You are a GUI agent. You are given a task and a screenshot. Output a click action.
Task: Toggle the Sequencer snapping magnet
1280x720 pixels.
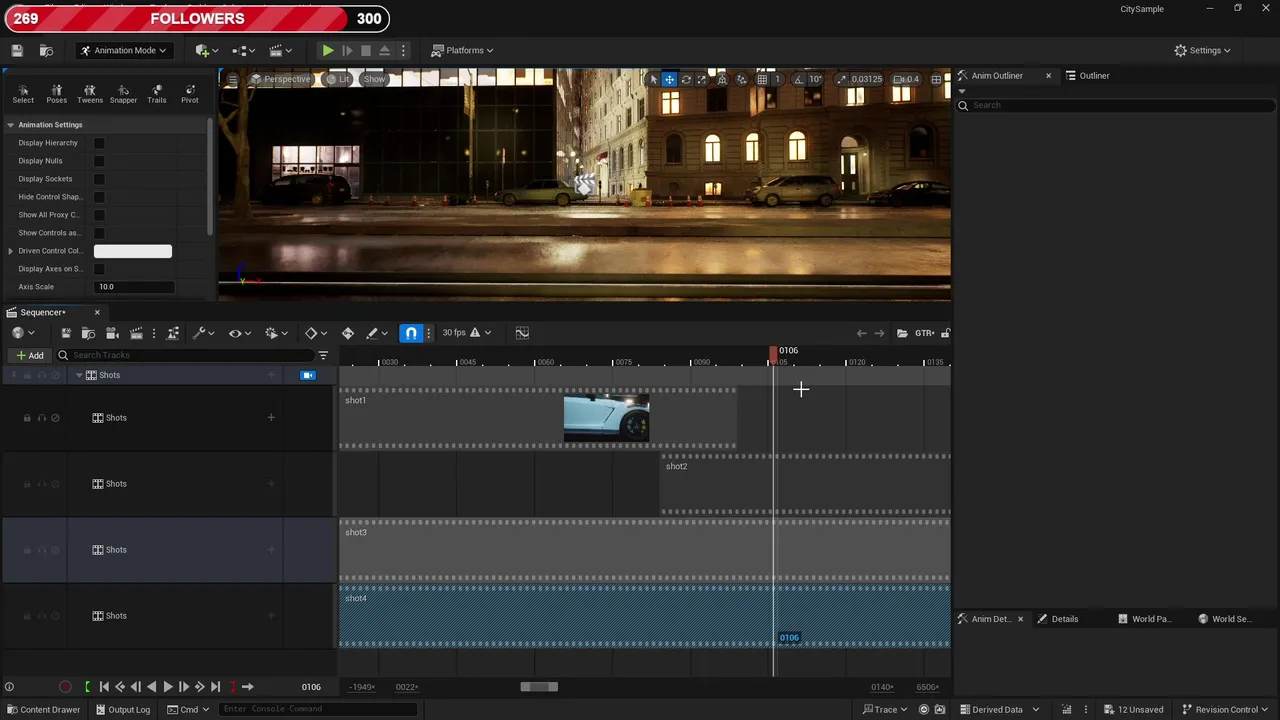[x=411, y=333]
